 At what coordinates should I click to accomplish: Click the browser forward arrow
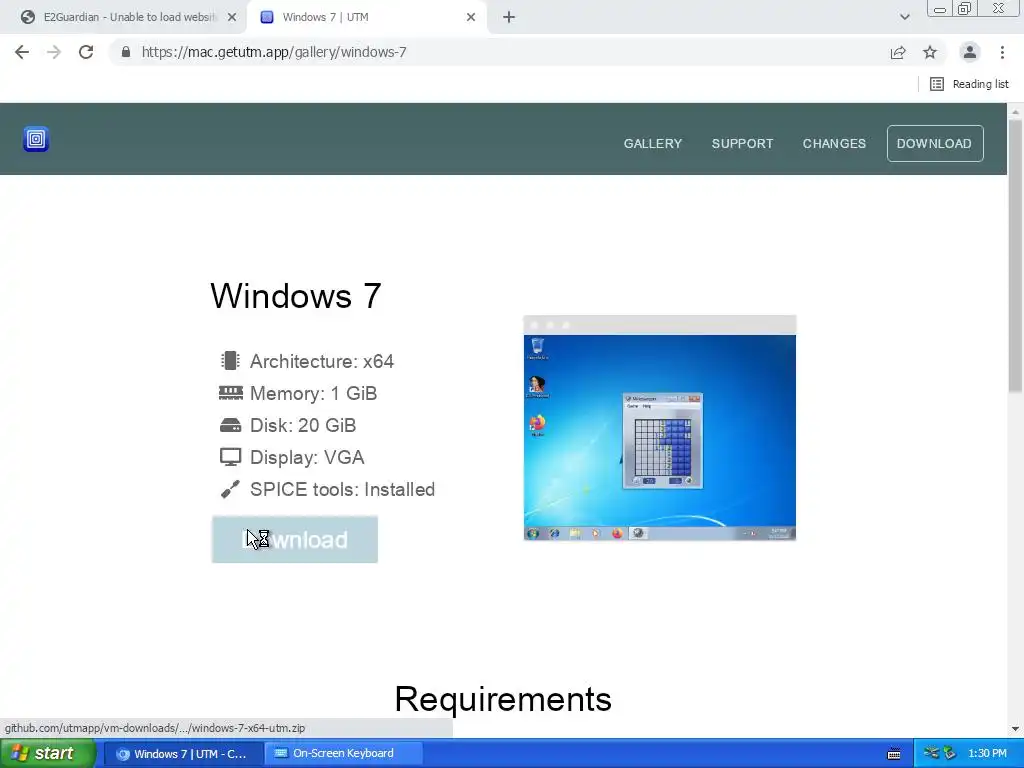pos(54,52)
